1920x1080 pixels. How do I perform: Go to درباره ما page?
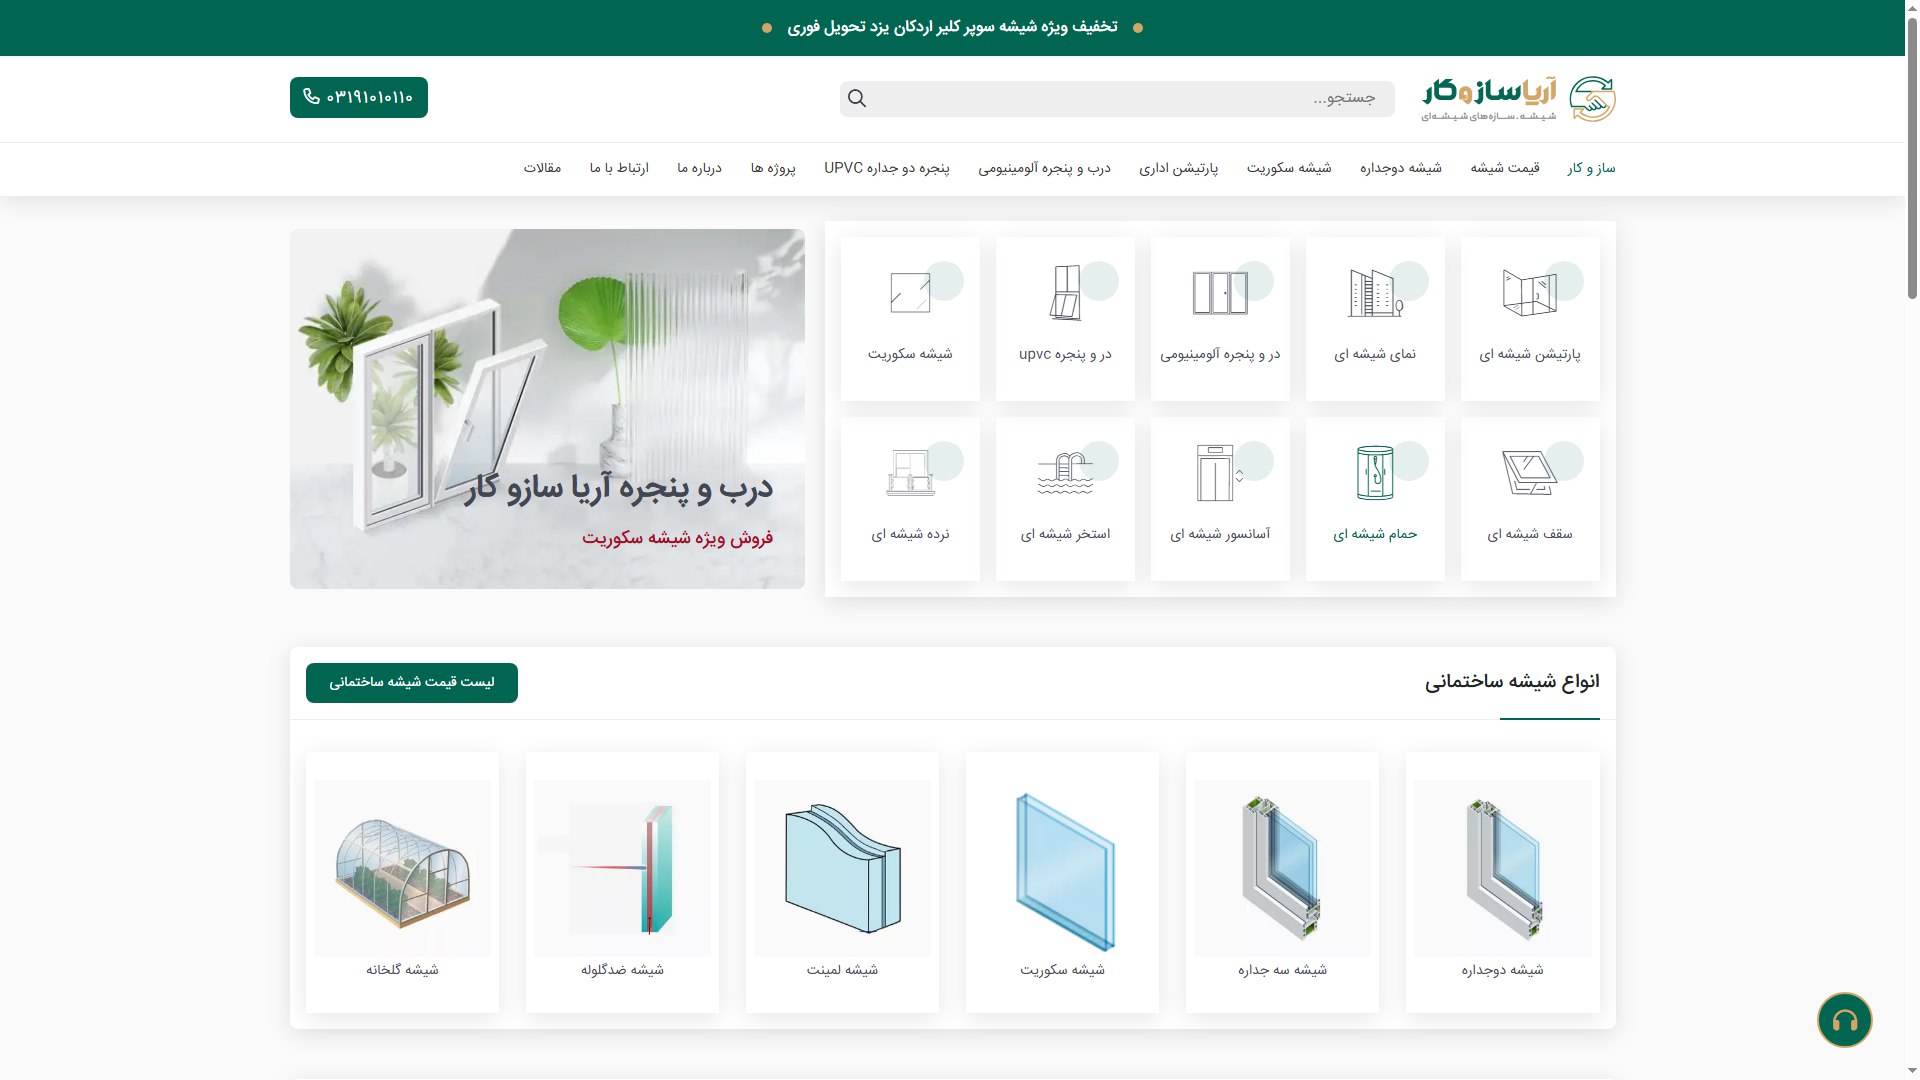point(699,168)
